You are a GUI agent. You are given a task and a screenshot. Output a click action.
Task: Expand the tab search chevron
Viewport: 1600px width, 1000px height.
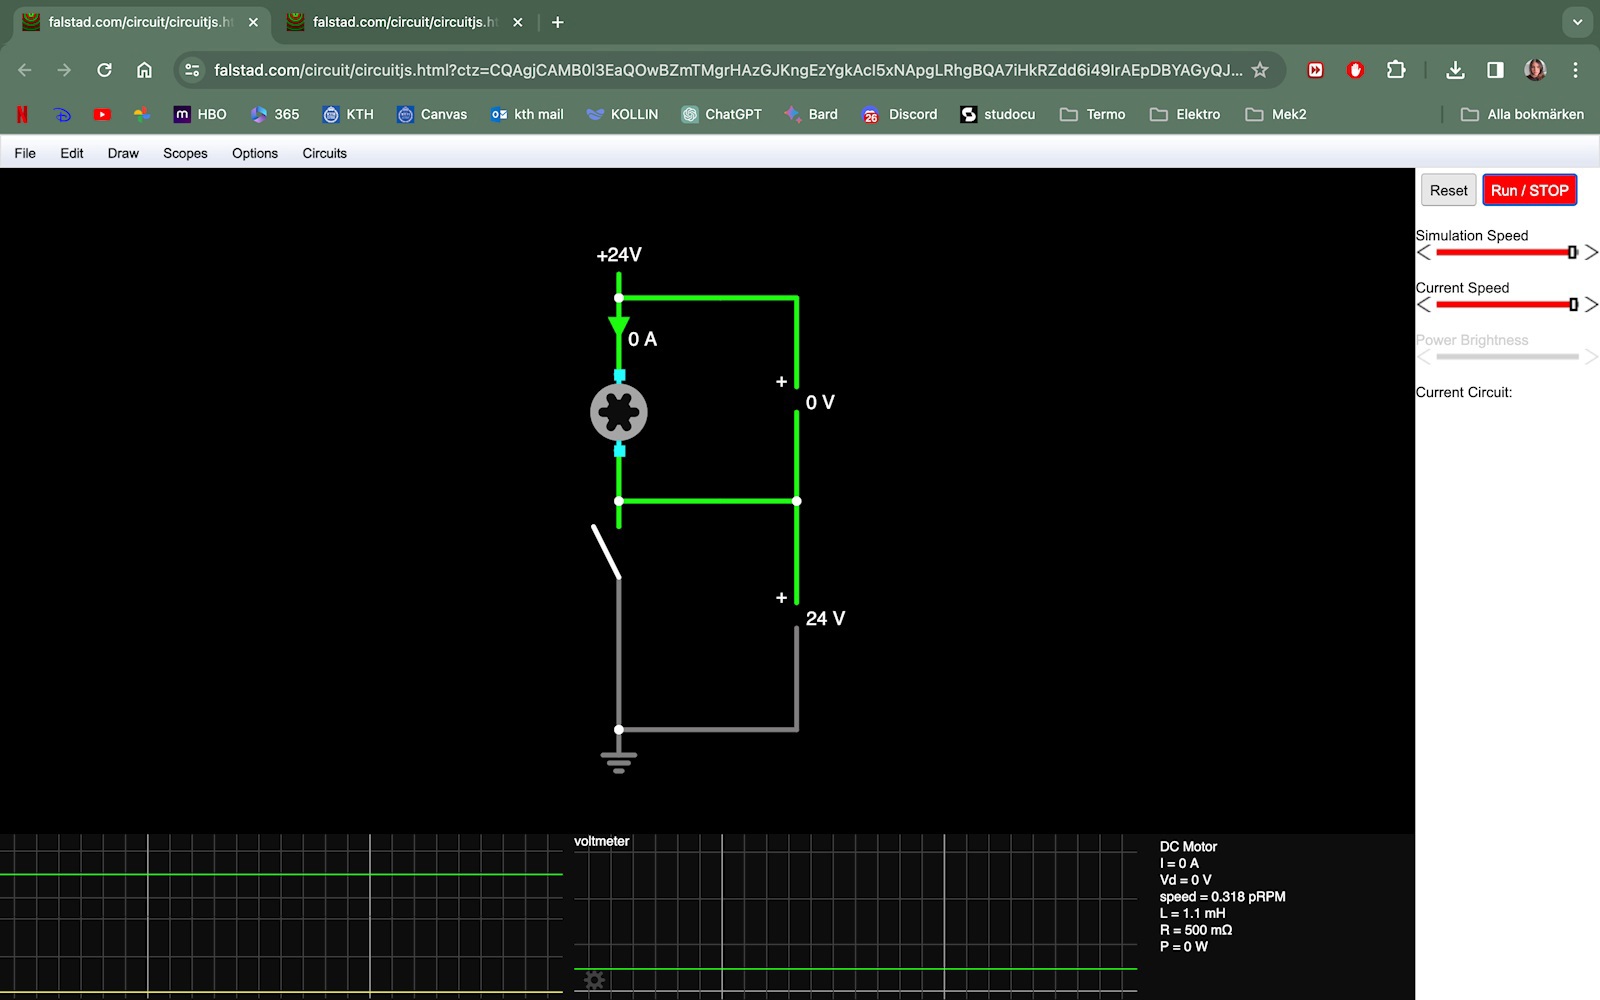tap(1577, 22)
